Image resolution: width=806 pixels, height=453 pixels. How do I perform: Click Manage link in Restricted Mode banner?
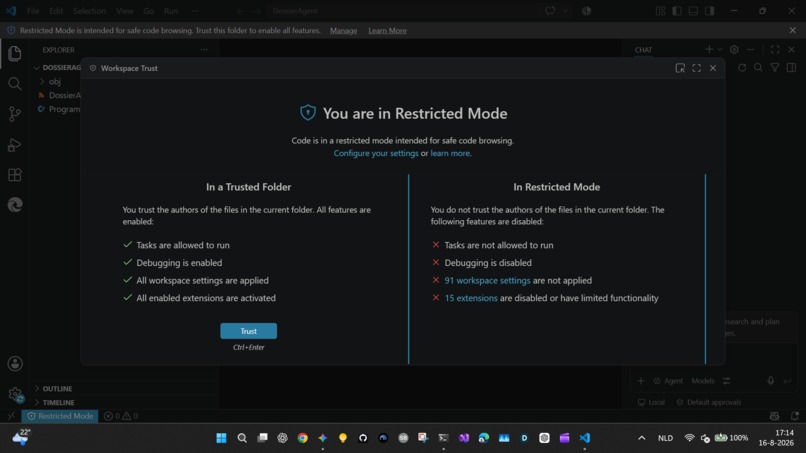point(343,30)
